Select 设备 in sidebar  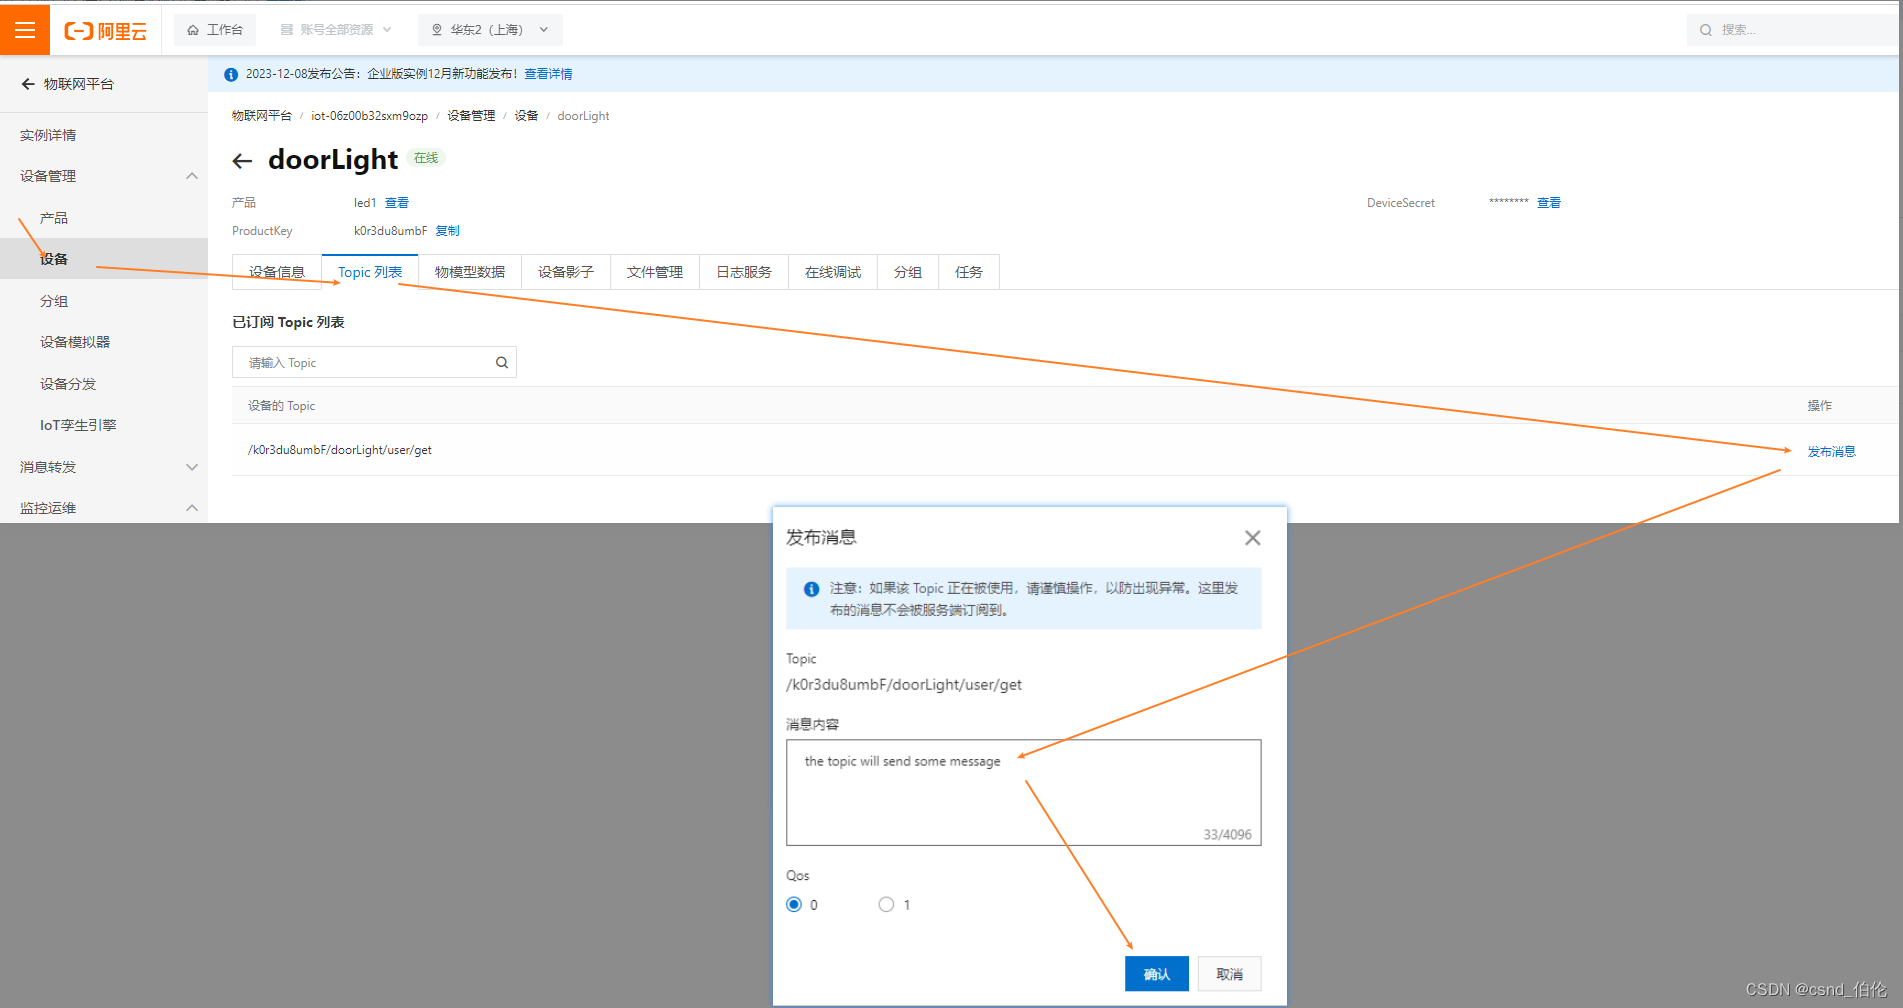click(x=54, y=259)
